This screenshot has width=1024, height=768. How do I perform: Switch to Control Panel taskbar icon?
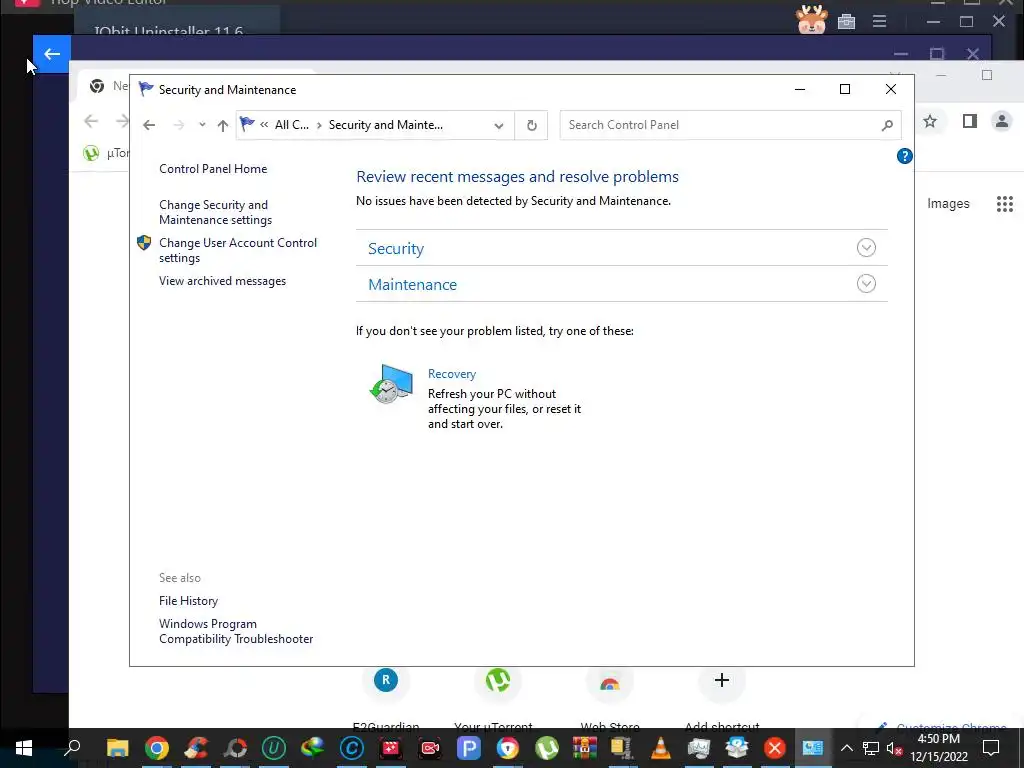[x=813, y=748]
